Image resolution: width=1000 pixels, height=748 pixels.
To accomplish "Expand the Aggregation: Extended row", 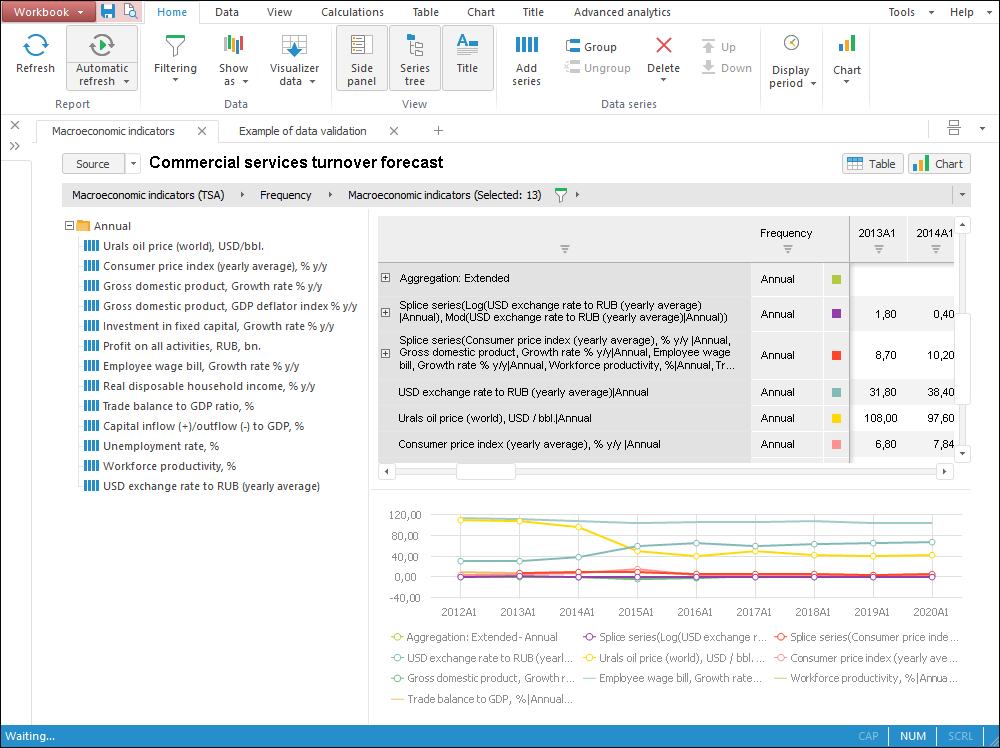I will [x=385, y=278].
